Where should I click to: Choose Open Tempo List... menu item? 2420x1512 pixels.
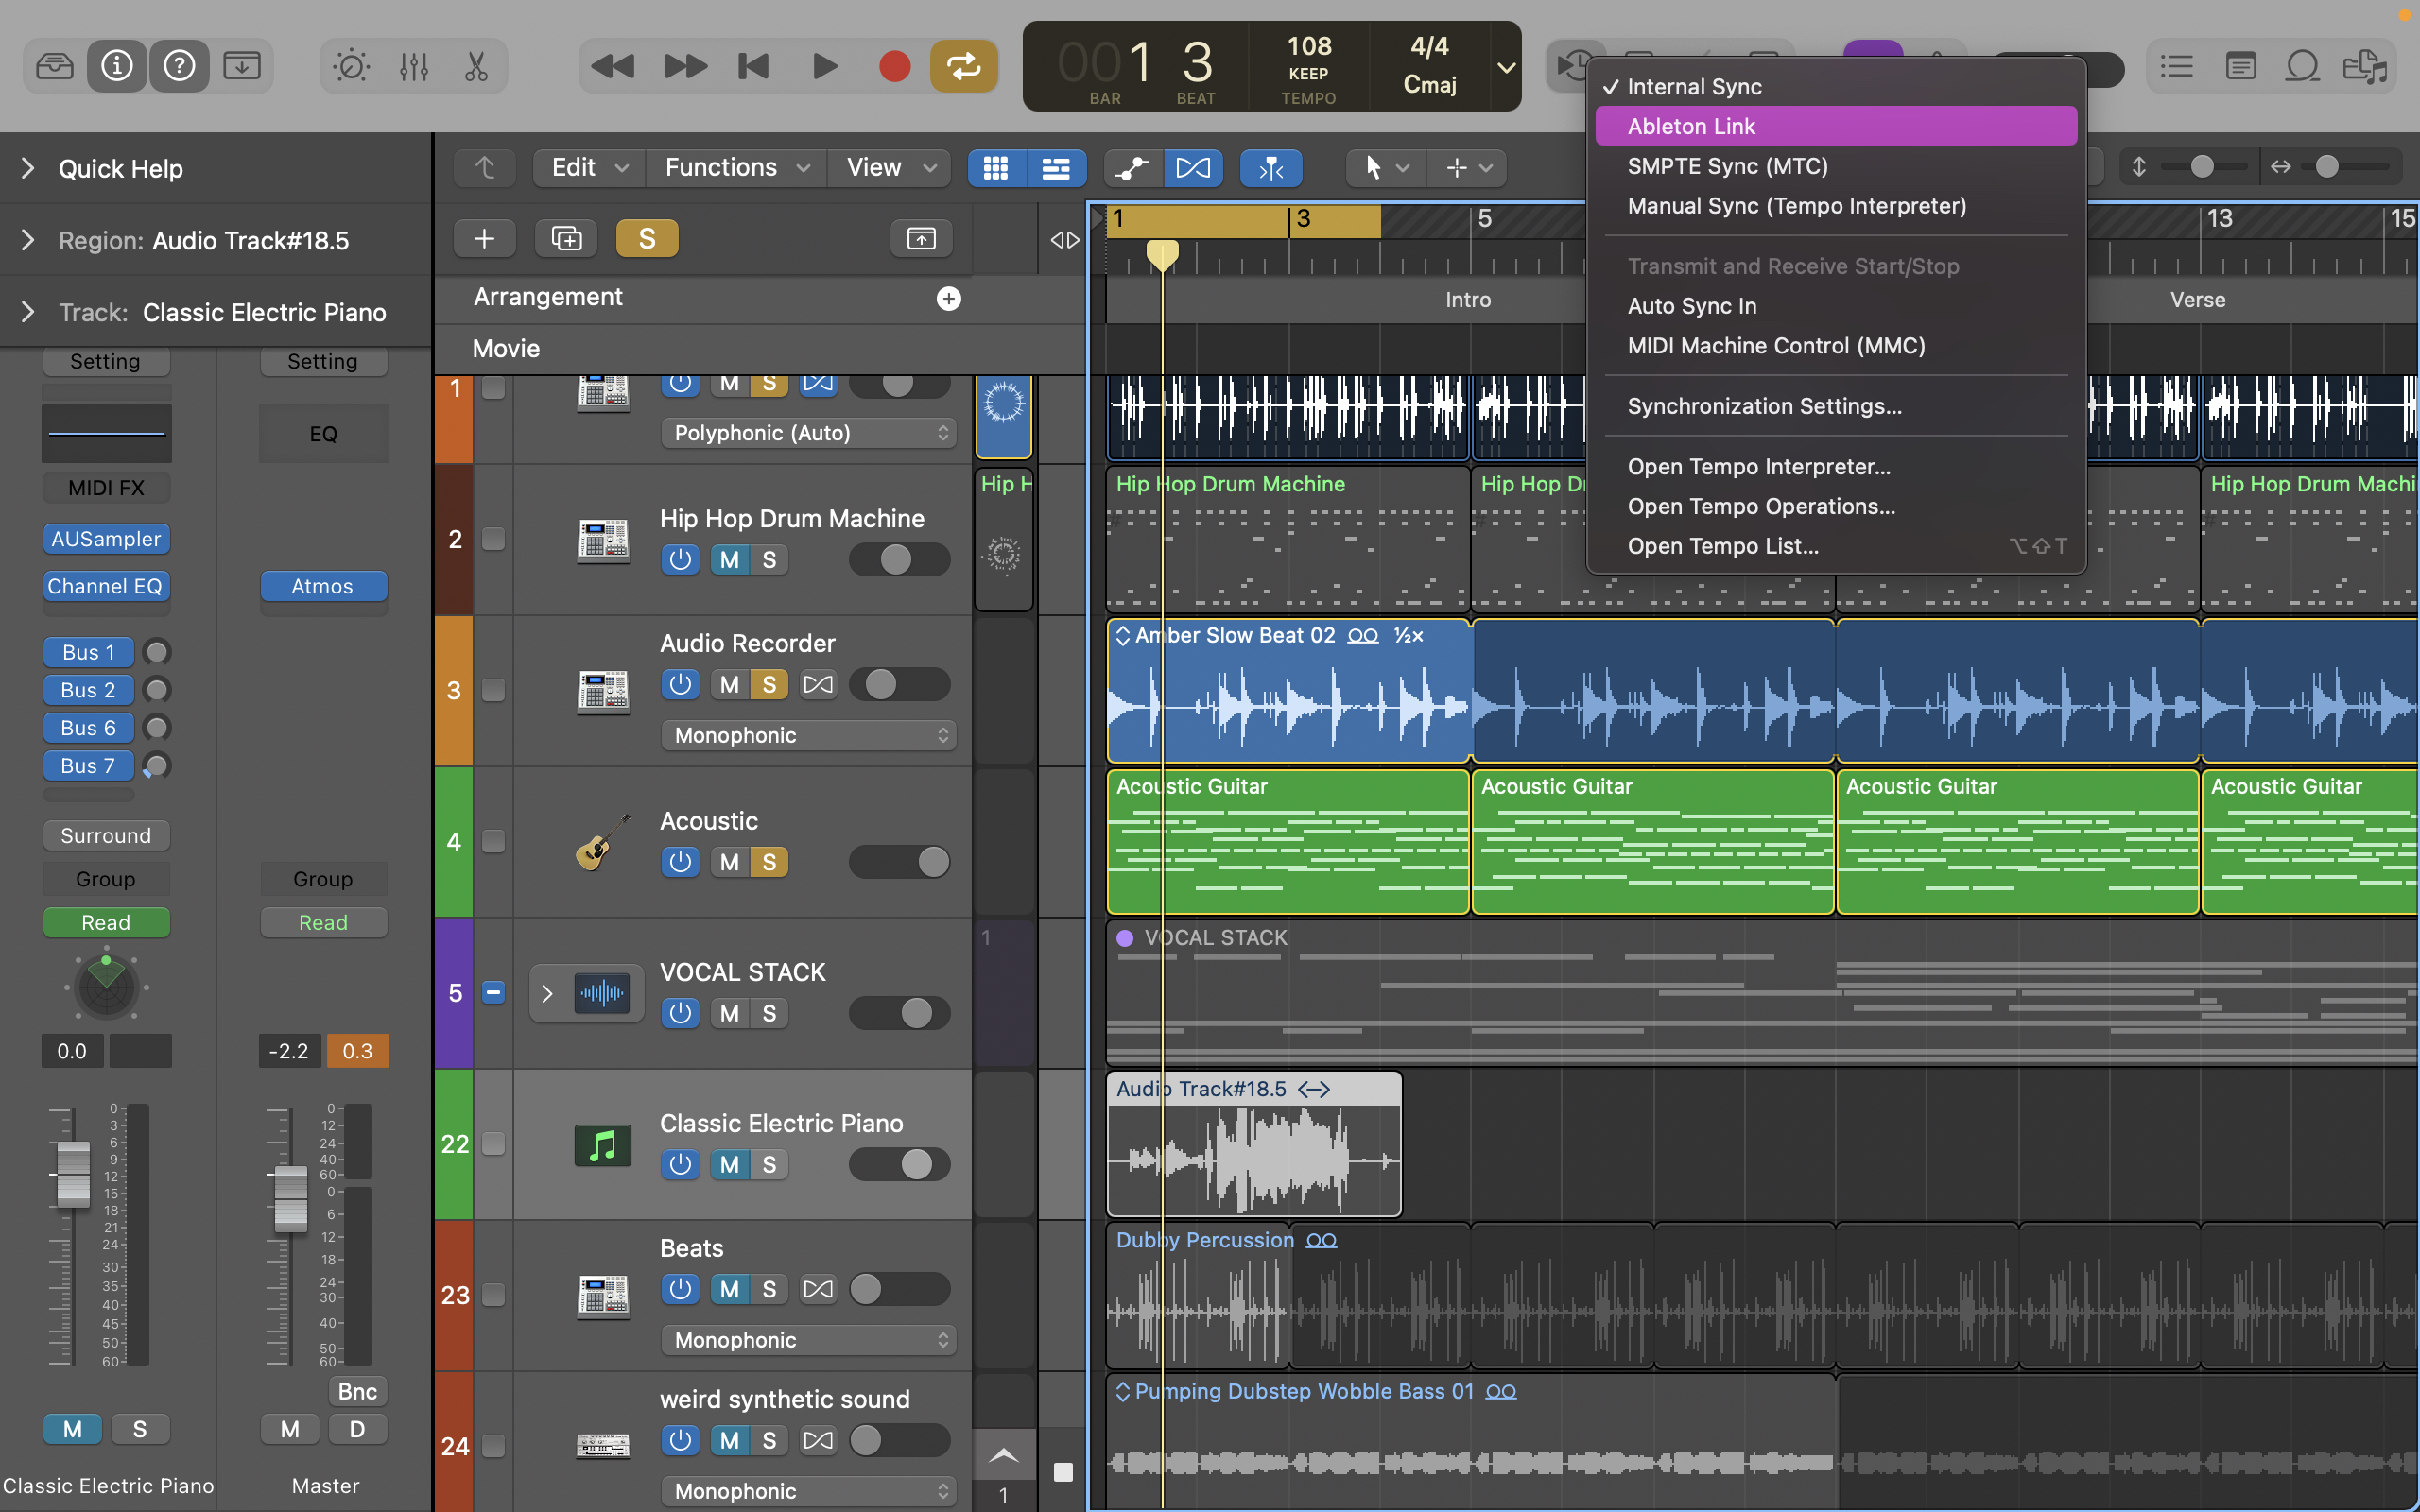pos(1836,546)
